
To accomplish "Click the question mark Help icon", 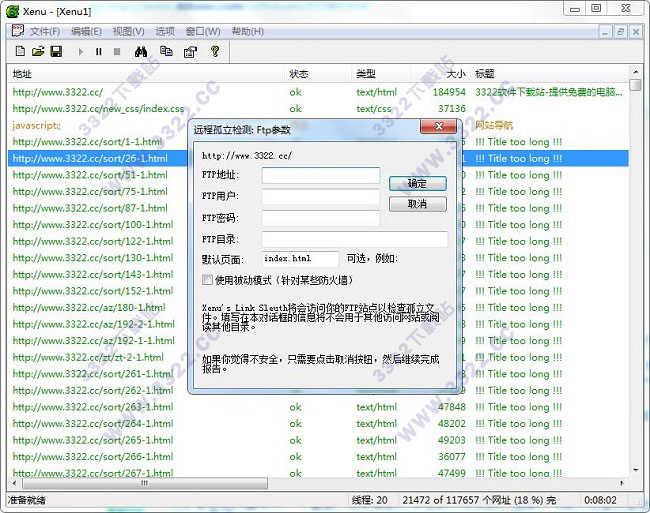I will click(x=215, y=51).
